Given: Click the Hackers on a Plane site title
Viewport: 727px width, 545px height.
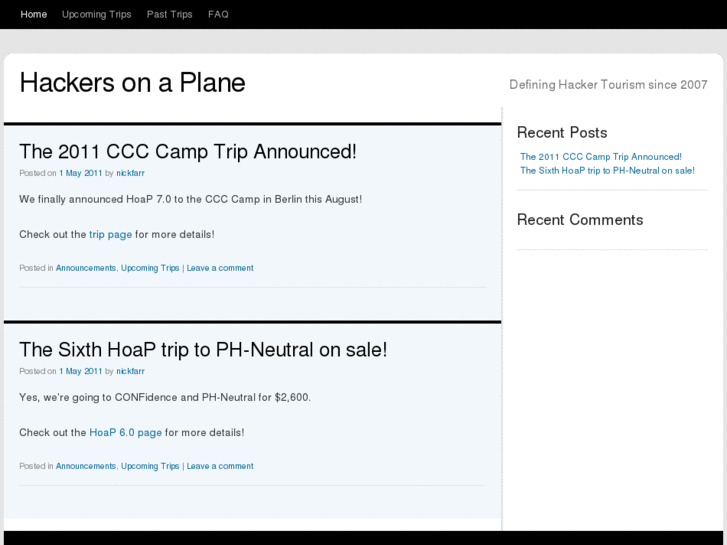Looking at the screenshot, I should (x=132, y=83).
